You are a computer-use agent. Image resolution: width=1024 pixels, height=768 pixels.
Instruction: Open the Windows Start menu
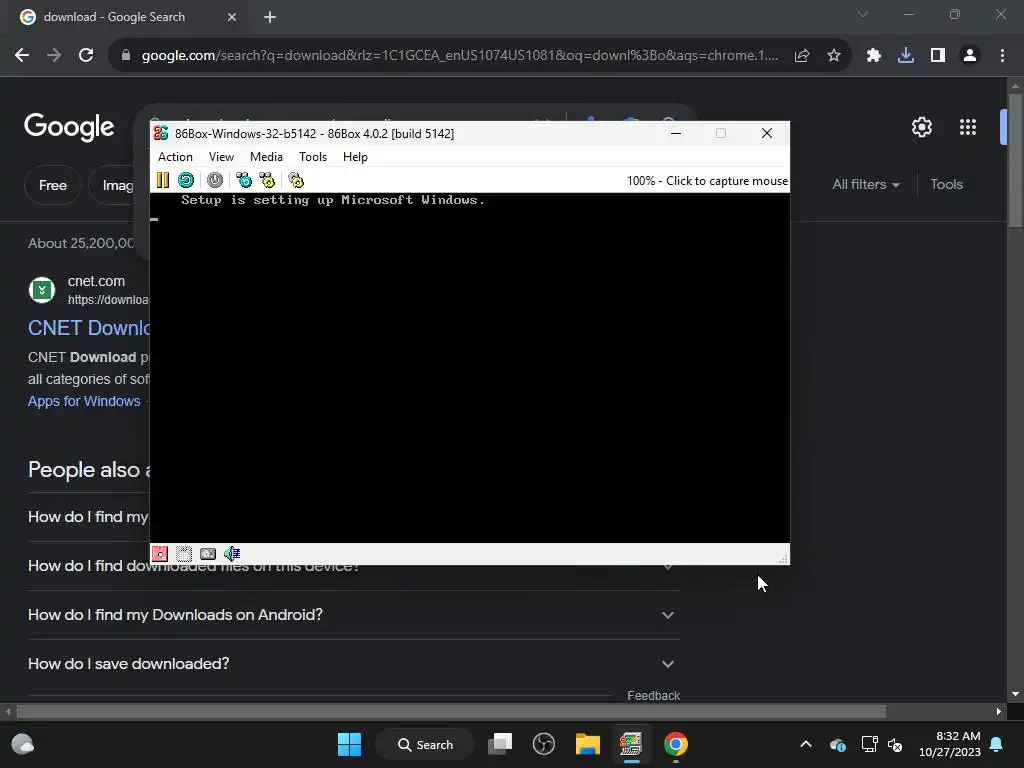click(349, 744)
